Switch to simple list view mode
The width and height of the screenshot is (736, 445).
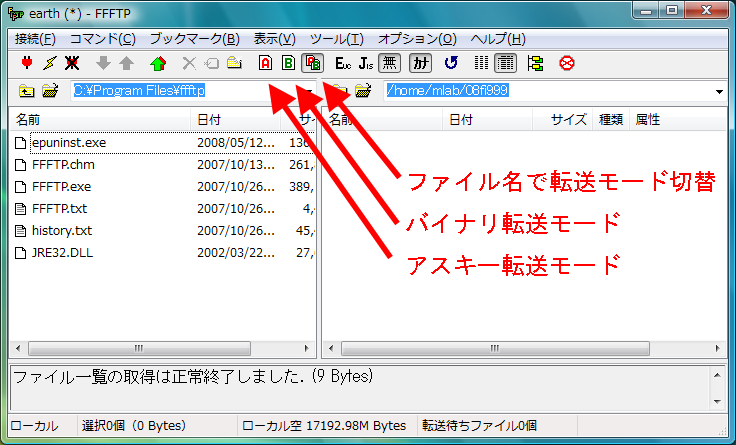click(481, 63)
